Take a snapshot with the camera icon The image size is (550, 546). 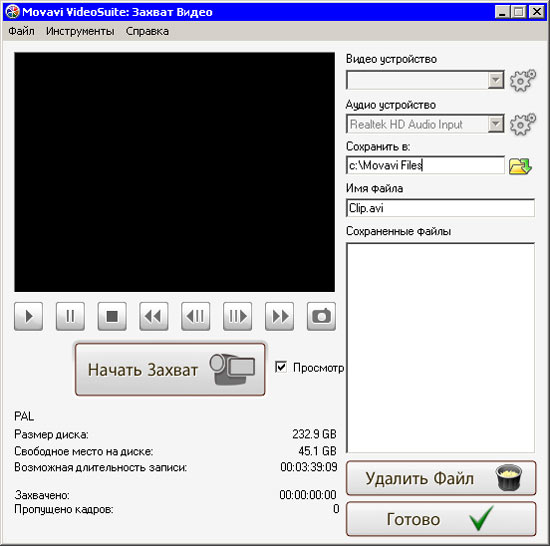[321, 316]
